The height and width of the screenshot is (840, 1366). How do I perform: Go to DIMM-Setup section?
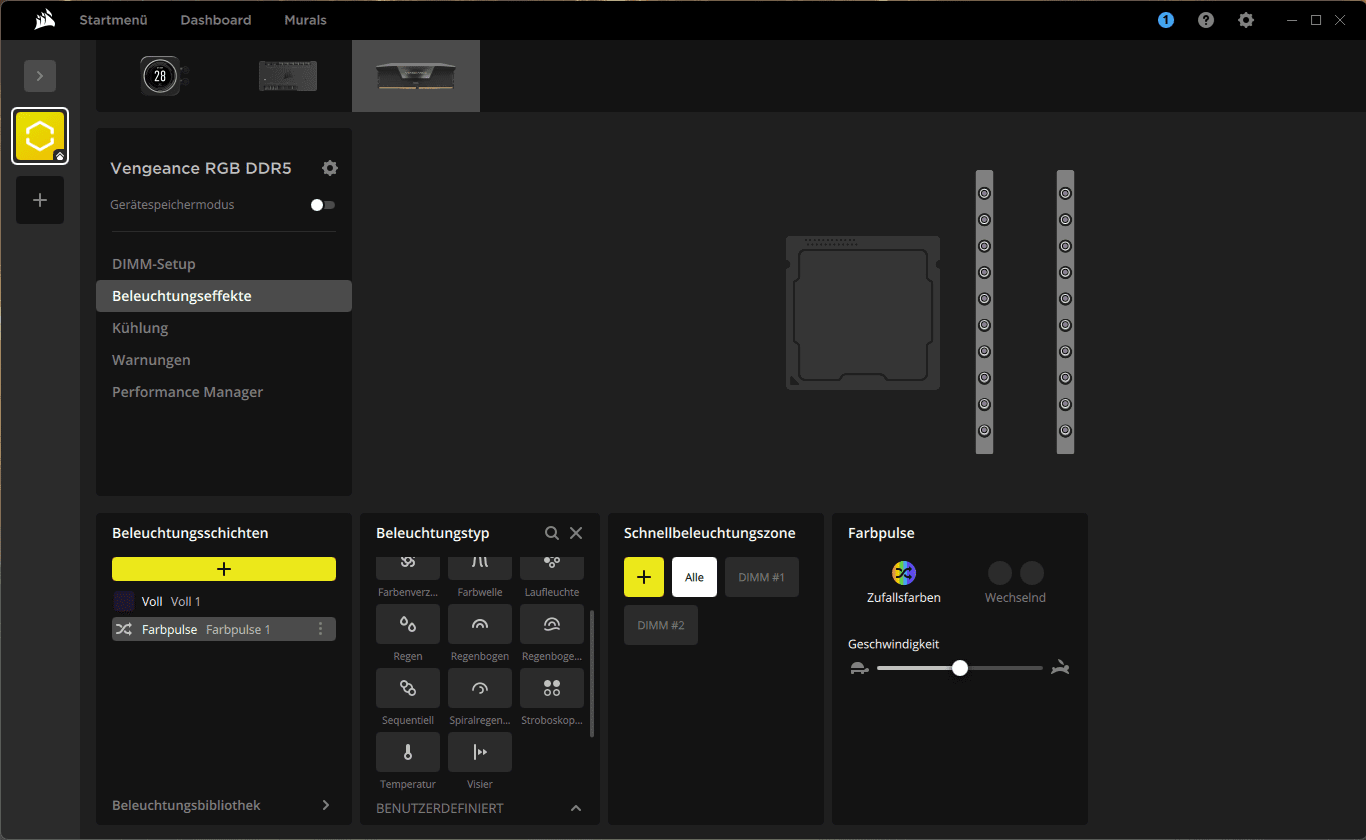click(224, 264)
